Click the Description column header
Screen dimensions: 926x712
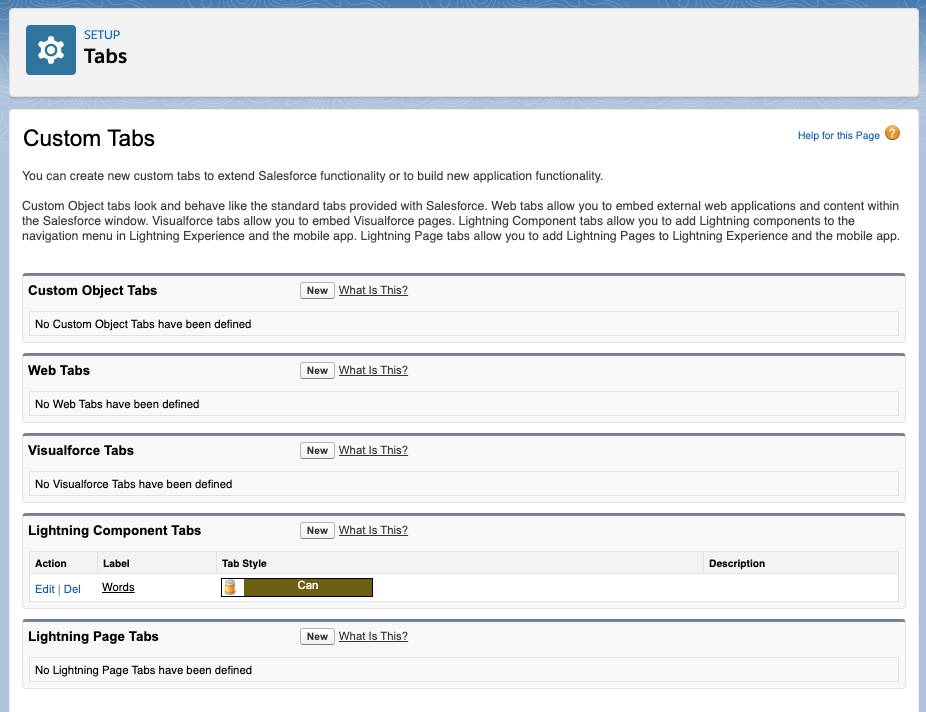736,563
